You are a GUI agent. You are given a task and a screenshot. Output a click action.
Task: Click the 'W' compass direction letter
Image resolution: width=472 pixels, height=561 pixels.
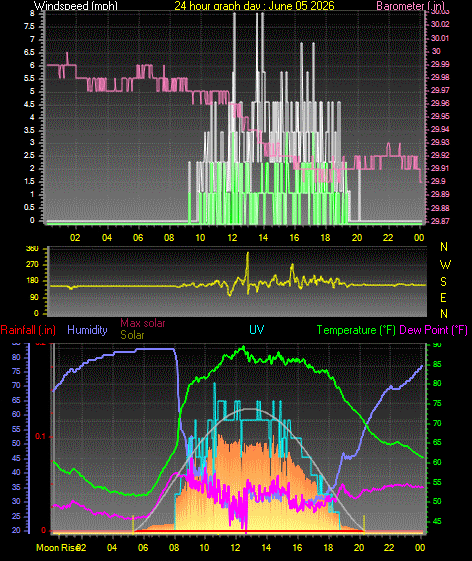445,265
